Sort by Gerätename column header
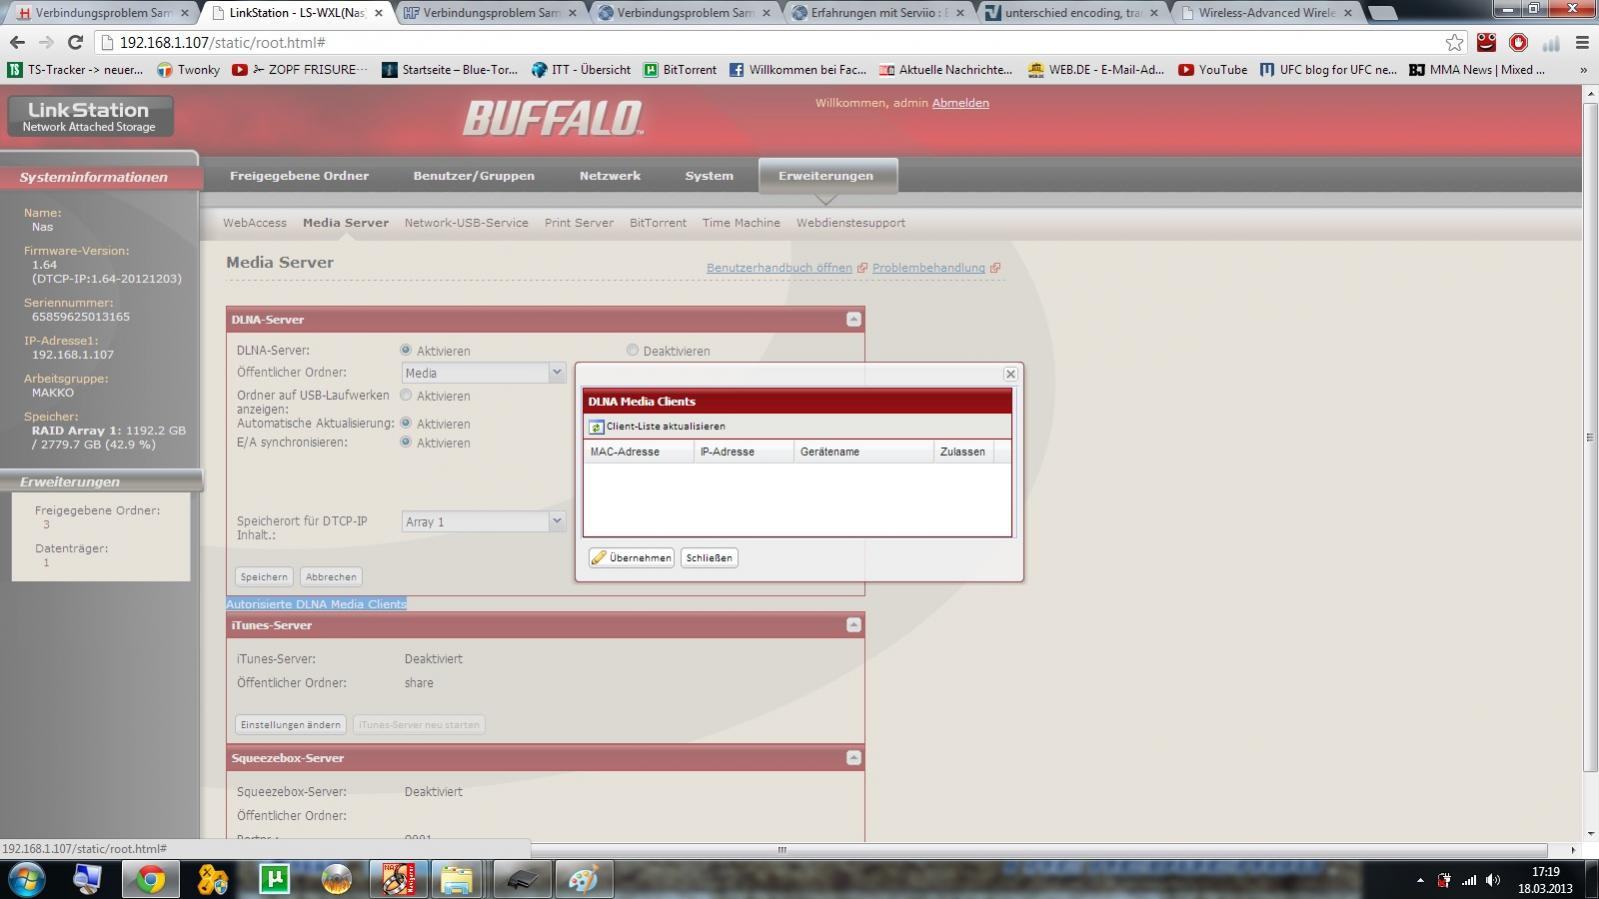 (x=864, y=452)
